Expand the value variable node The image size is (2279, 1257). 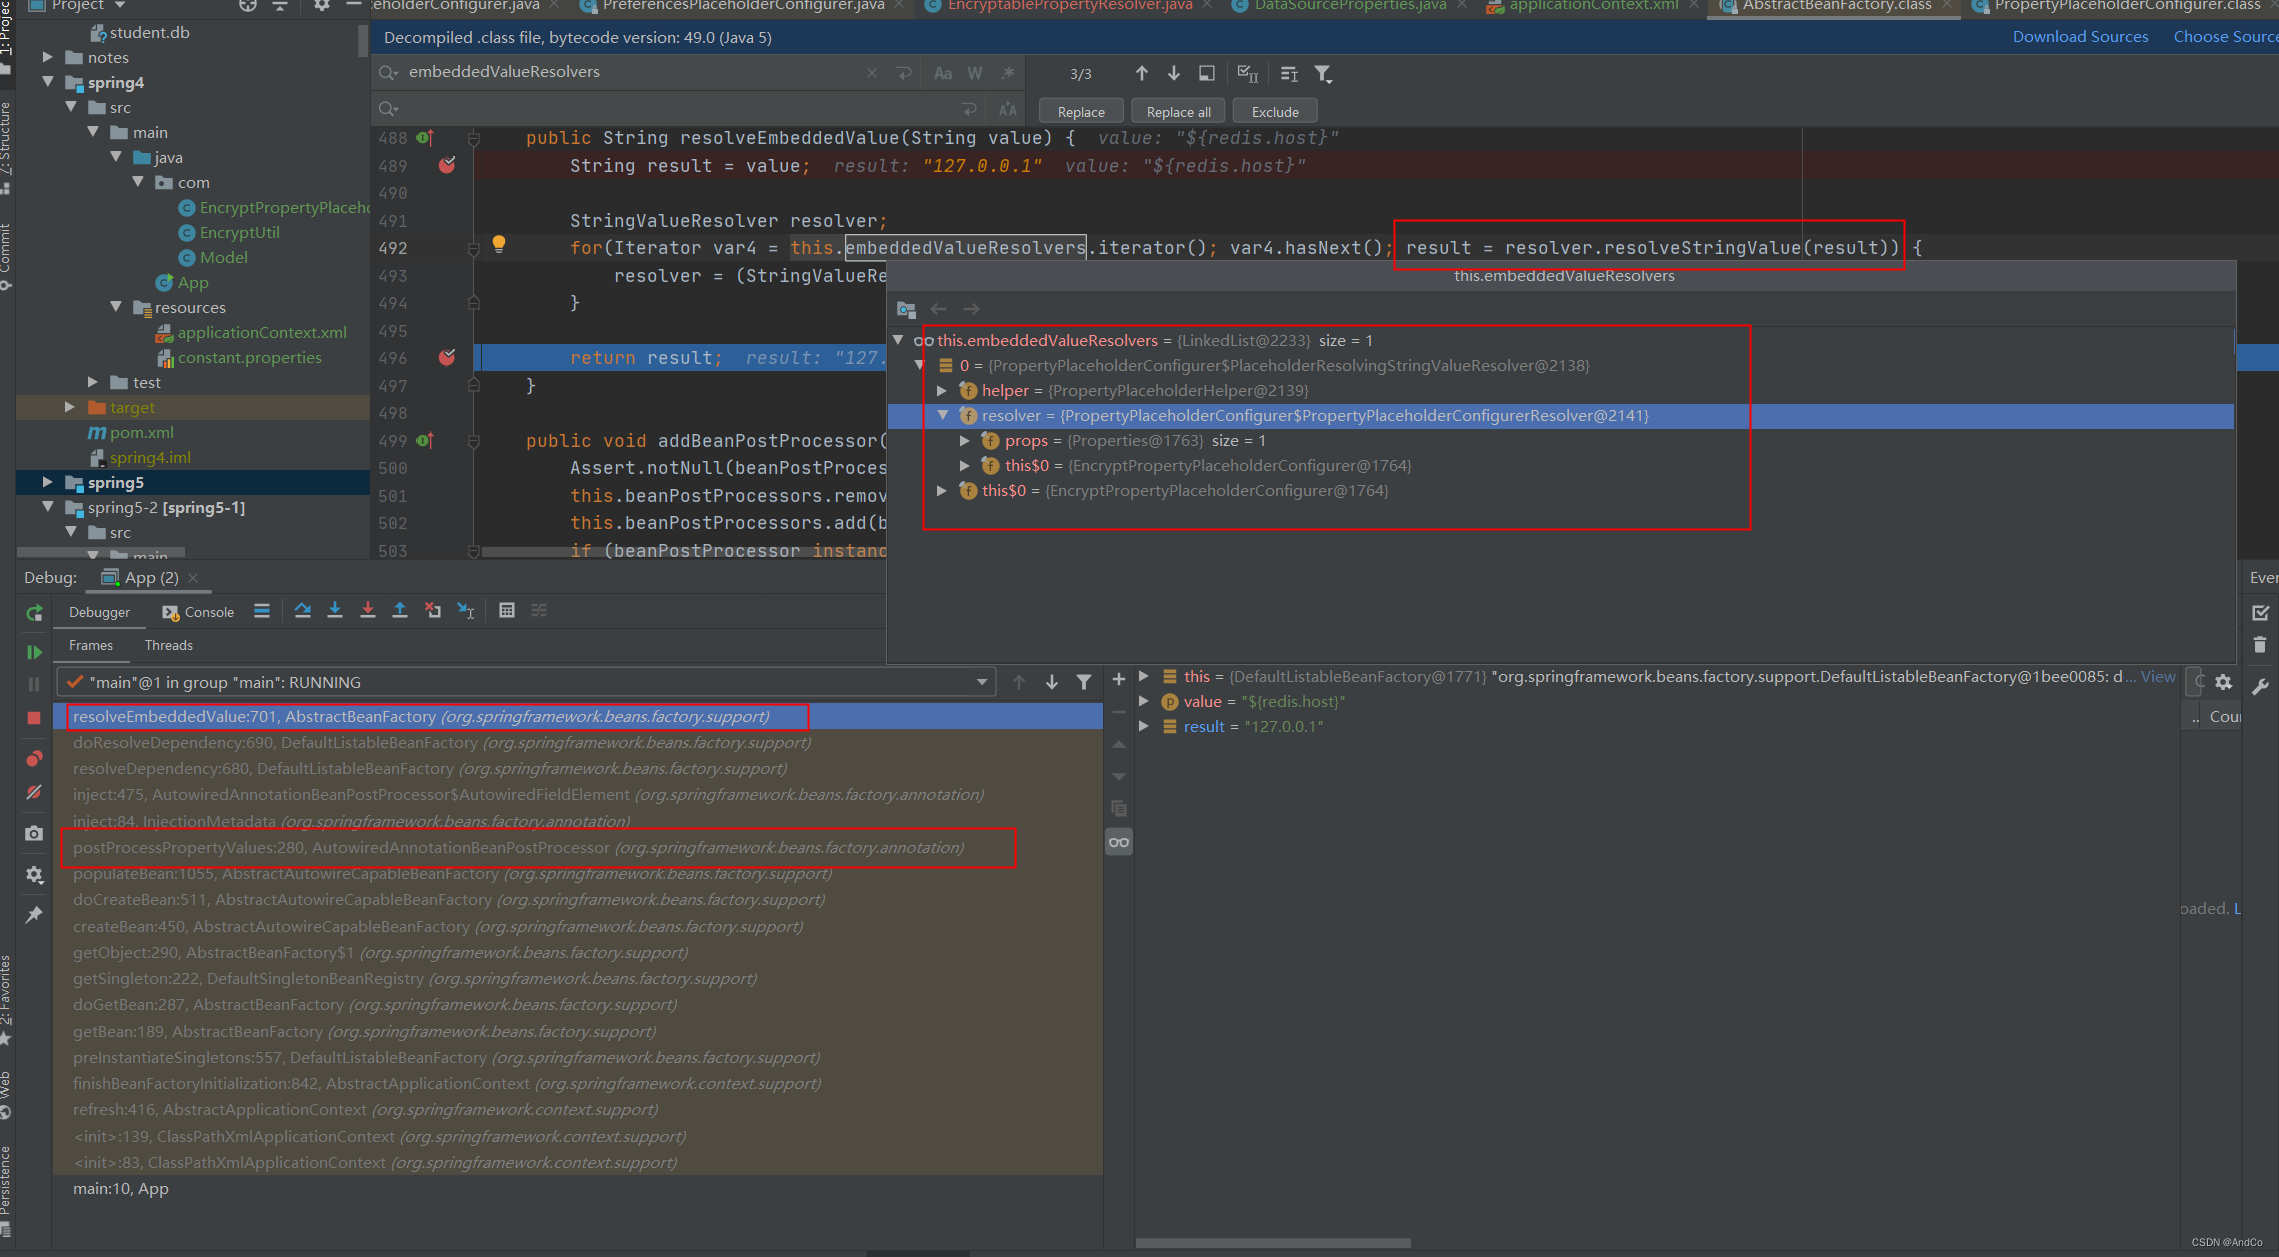tap(1144, 702)
